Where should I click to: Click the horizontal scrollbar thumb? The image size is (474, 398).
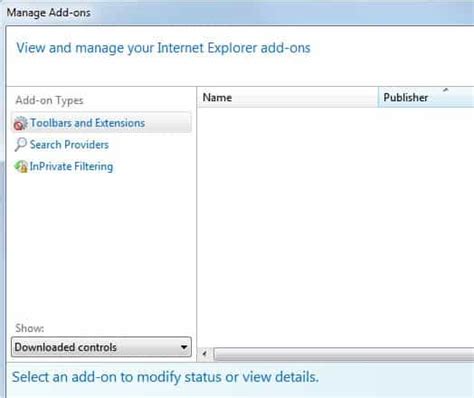[x=344, y=354]
